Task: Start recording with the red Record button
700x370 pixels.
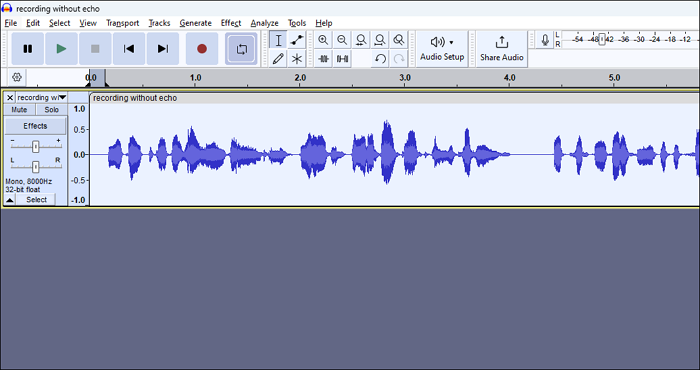Action: [x=202, y=49]
